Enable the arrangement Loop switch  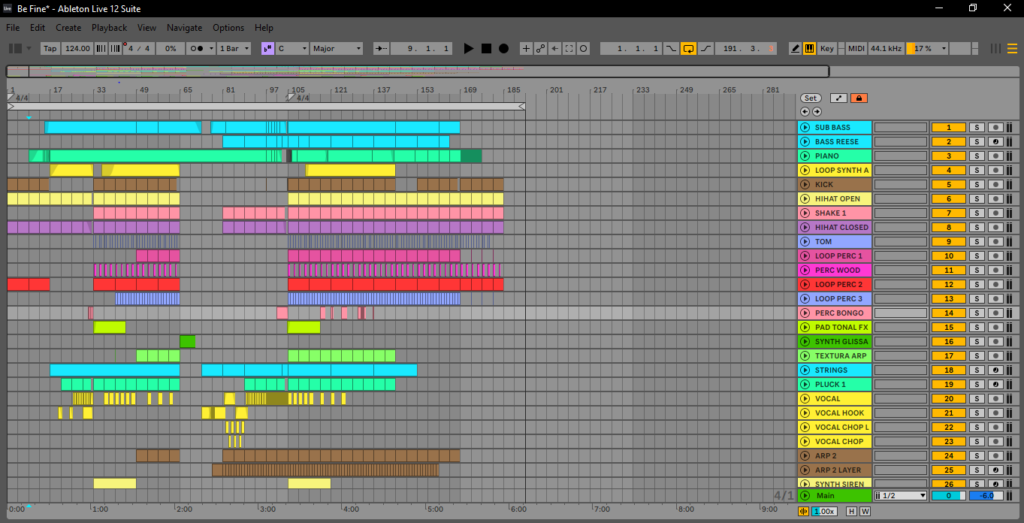689,48
